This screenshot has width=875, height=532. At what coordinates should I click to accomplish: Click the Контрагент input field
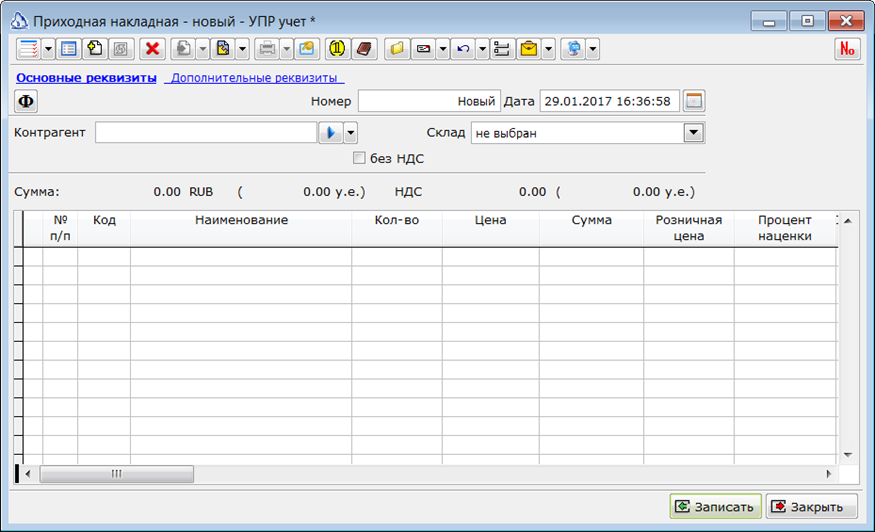pyautogui.click(x=206, y=133)
